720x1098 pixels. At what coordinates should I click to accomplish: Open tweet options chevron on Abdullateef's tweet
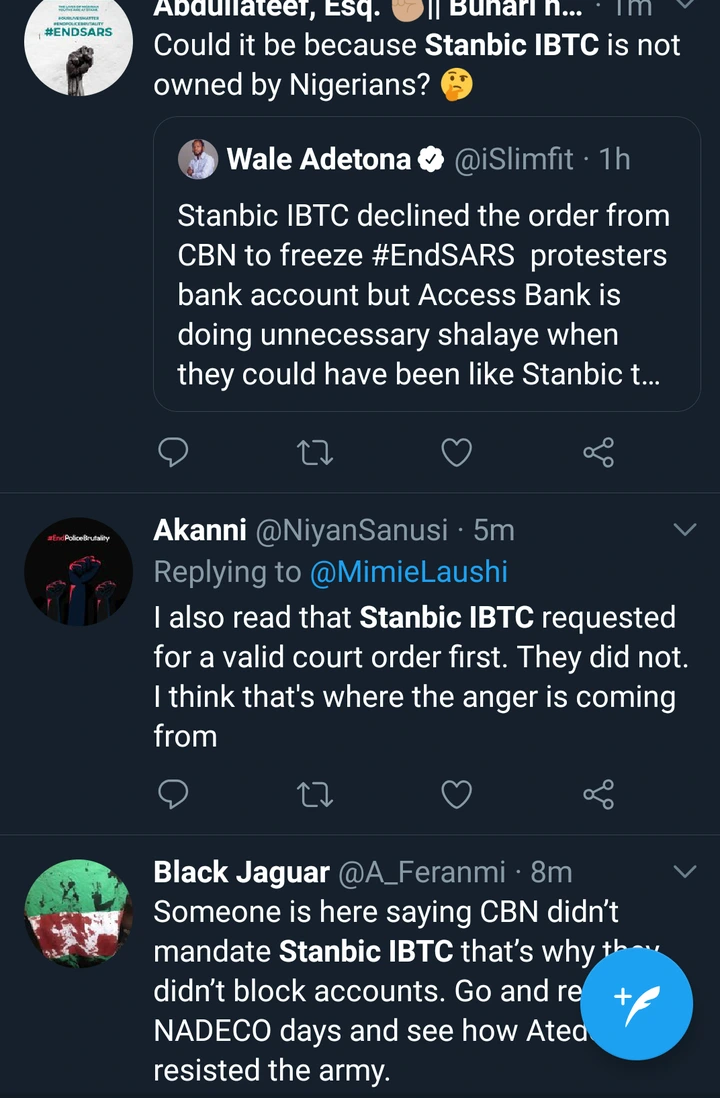pos(684,6)
